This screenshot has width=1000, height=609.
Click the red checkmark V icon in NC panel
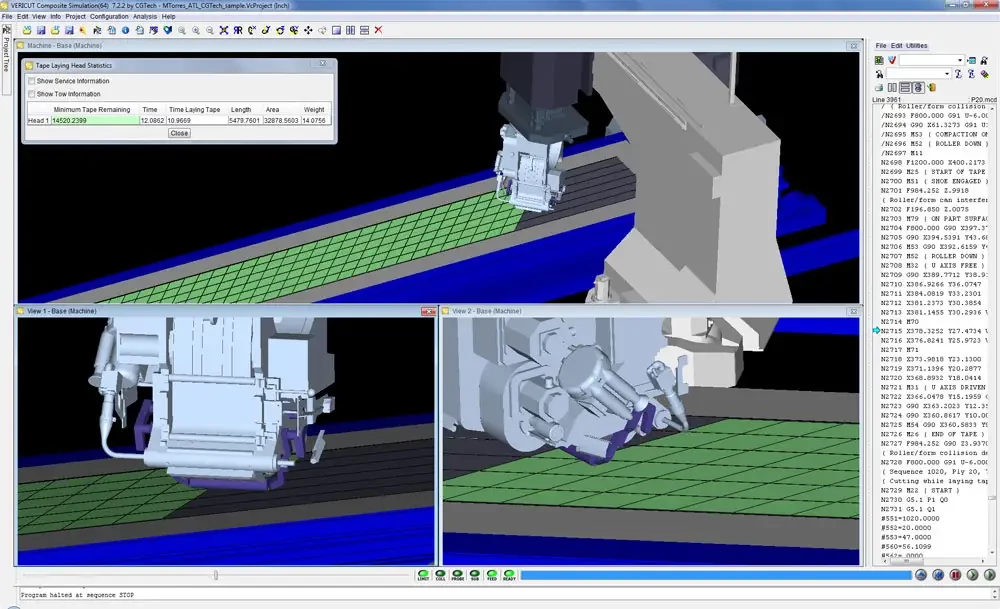892,60
